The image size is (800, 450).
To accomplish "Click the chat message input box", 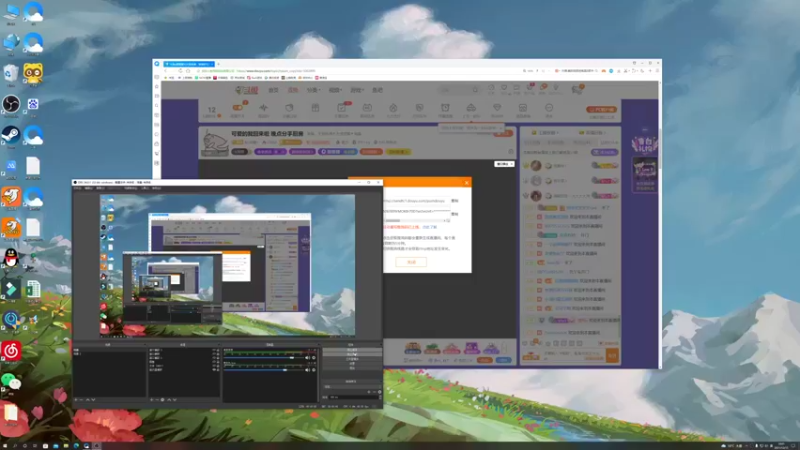I will (x=574, y=356).
